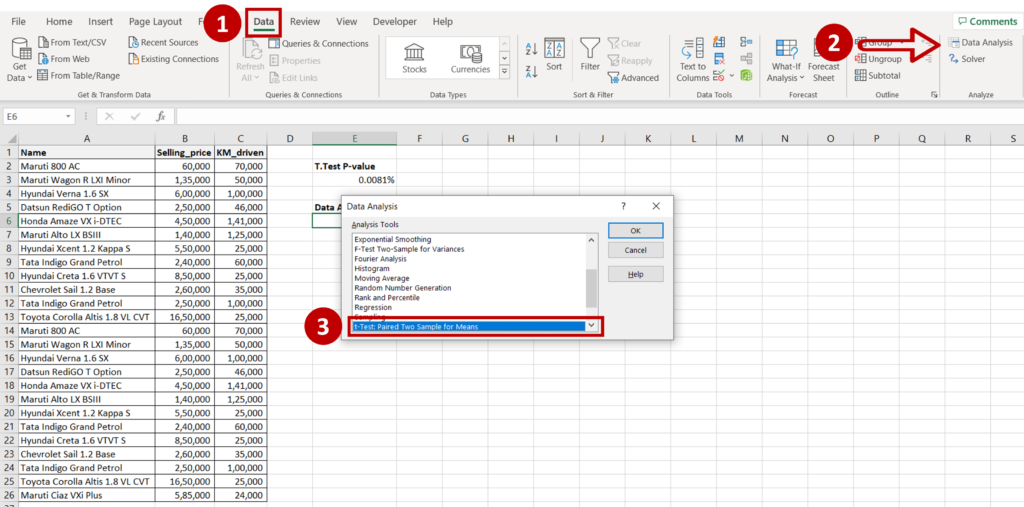Select F-Test Two-Sample for Variances
Screen dimensions: 1024x507
click(409, 249)
